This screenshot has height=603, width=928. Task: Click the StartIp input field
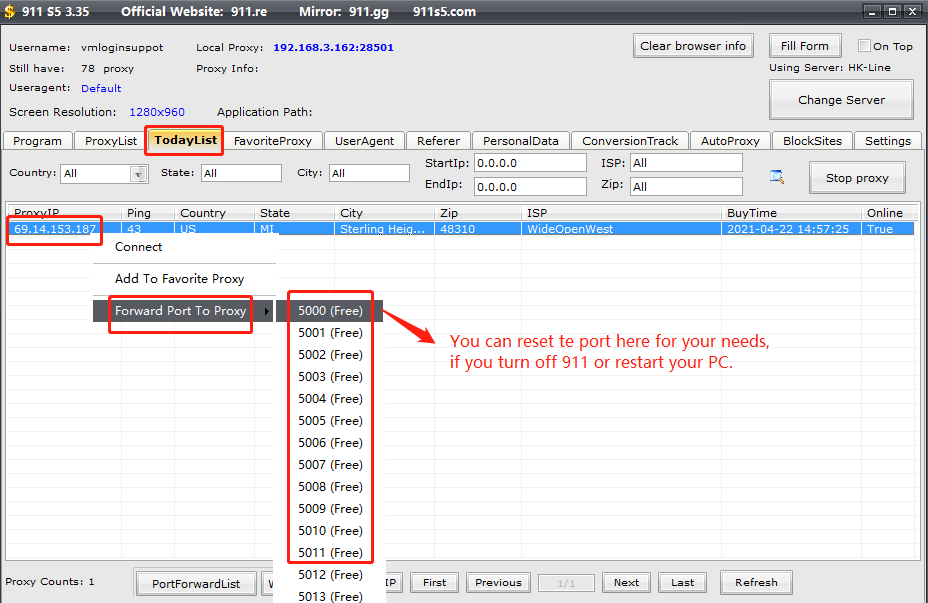[530, 163]
